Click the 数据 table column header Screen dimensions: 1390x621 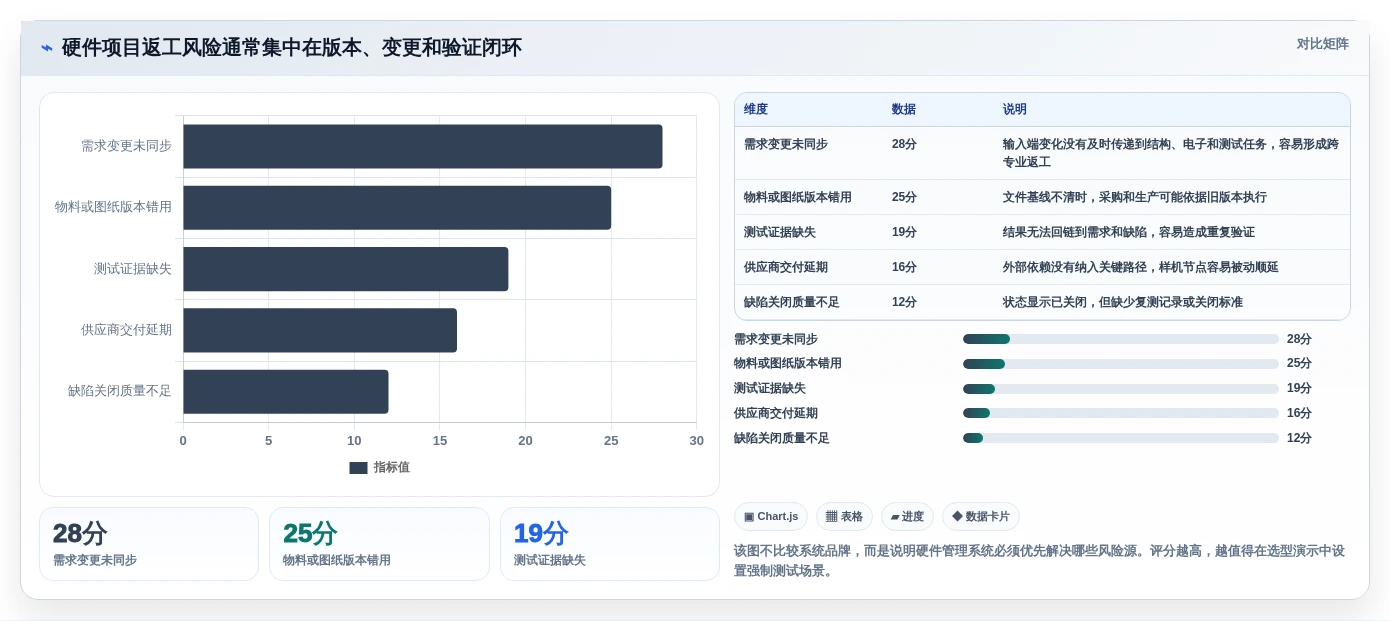click(904, 109)
